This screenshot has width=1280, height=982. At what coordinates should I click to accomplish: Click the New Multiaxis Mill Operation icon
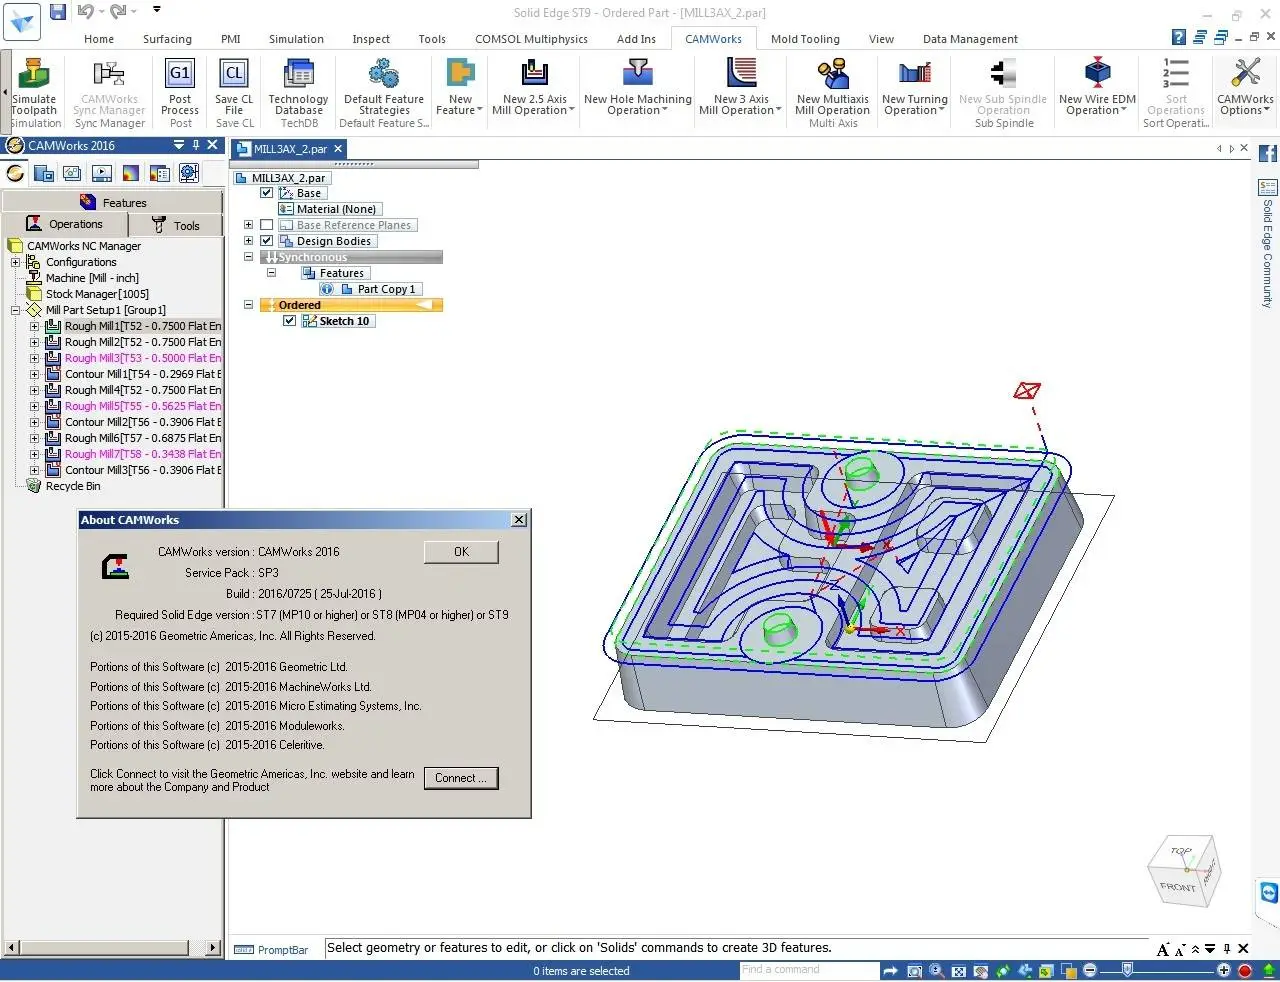pos(833,74)
